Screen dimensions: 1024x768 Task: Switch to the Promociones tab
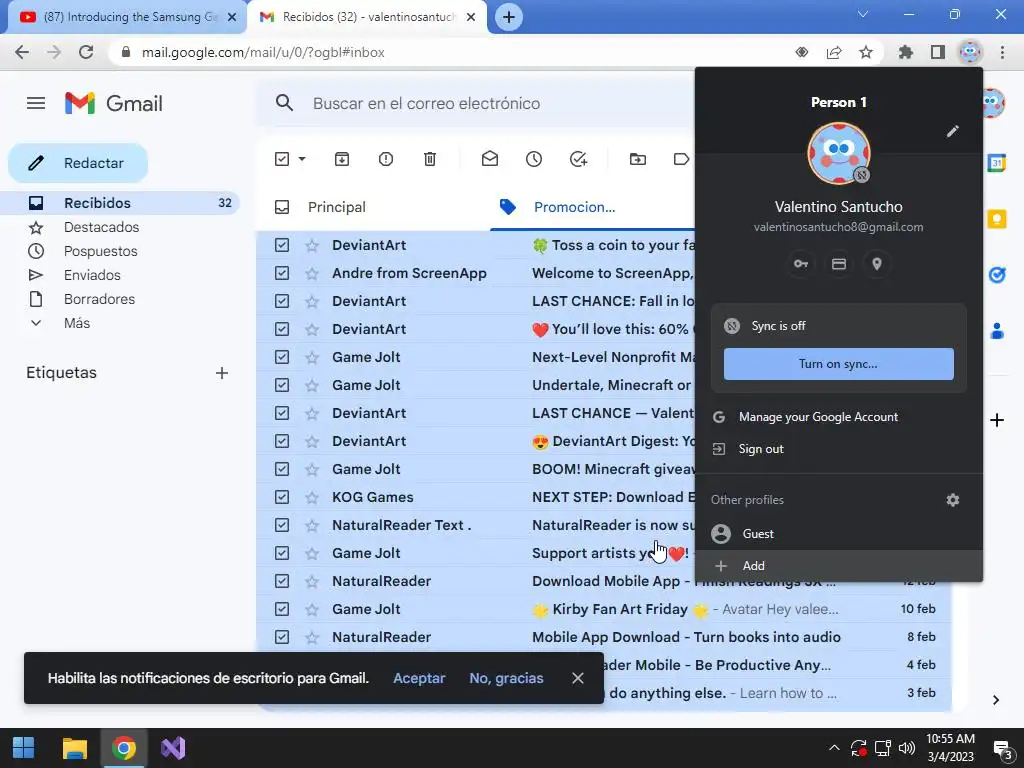[x=592, y=207]
